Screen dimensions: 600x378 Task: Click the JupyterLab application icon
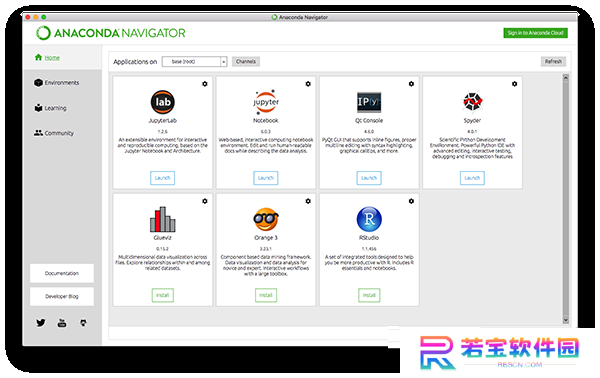tap(163, 102)
